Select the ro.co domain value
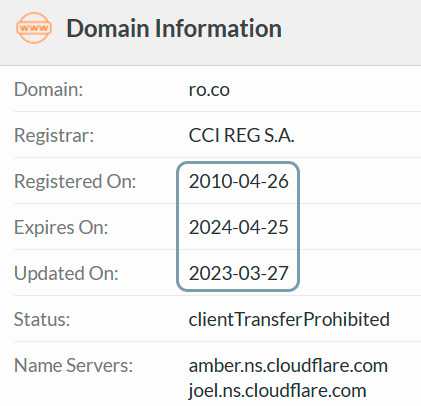 click(x=209, y=90)
